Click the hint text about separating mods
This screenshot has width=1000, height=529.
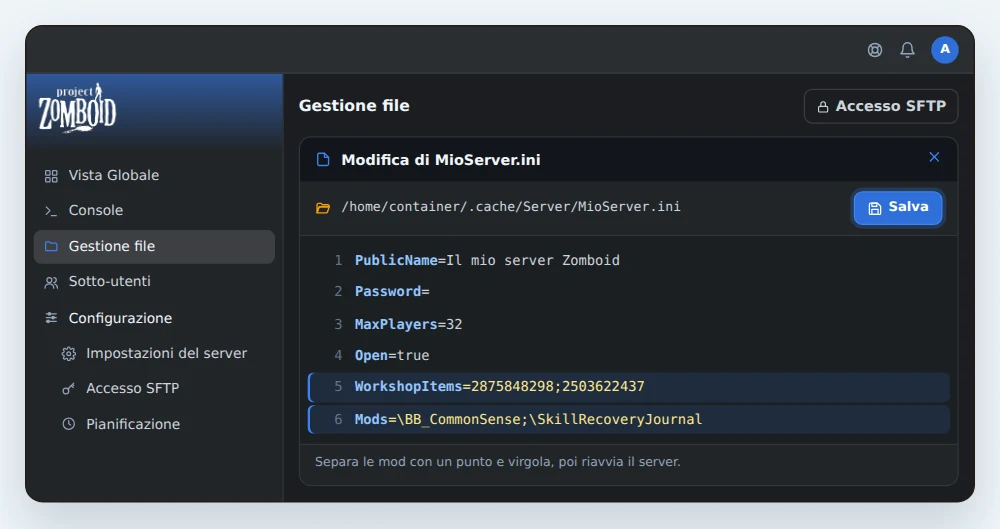[497, 461]
